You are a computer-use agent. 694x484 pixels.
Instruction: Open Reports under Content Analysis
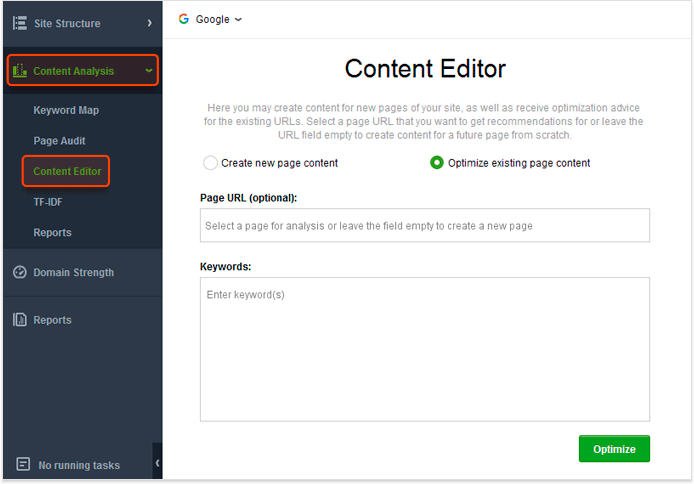pyautogui.click(x=52, y=233)
